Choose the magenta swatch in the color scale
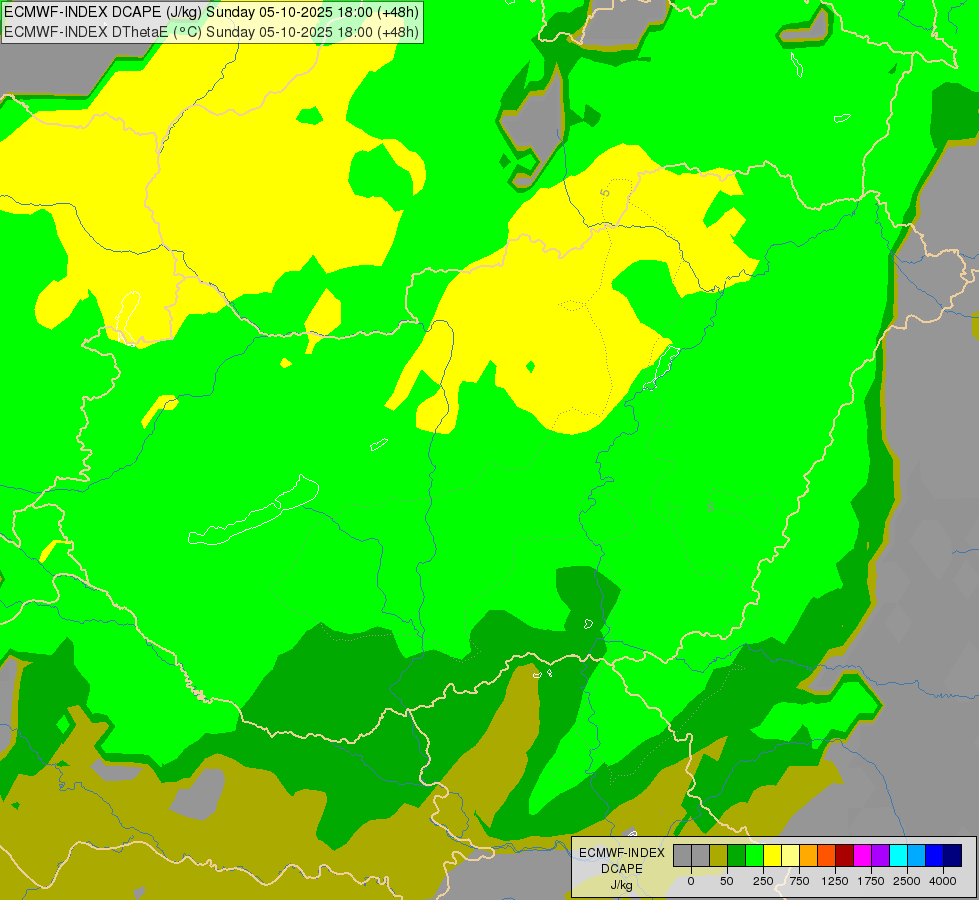Viewport: 979px width, 900px height. coord(862,855)
